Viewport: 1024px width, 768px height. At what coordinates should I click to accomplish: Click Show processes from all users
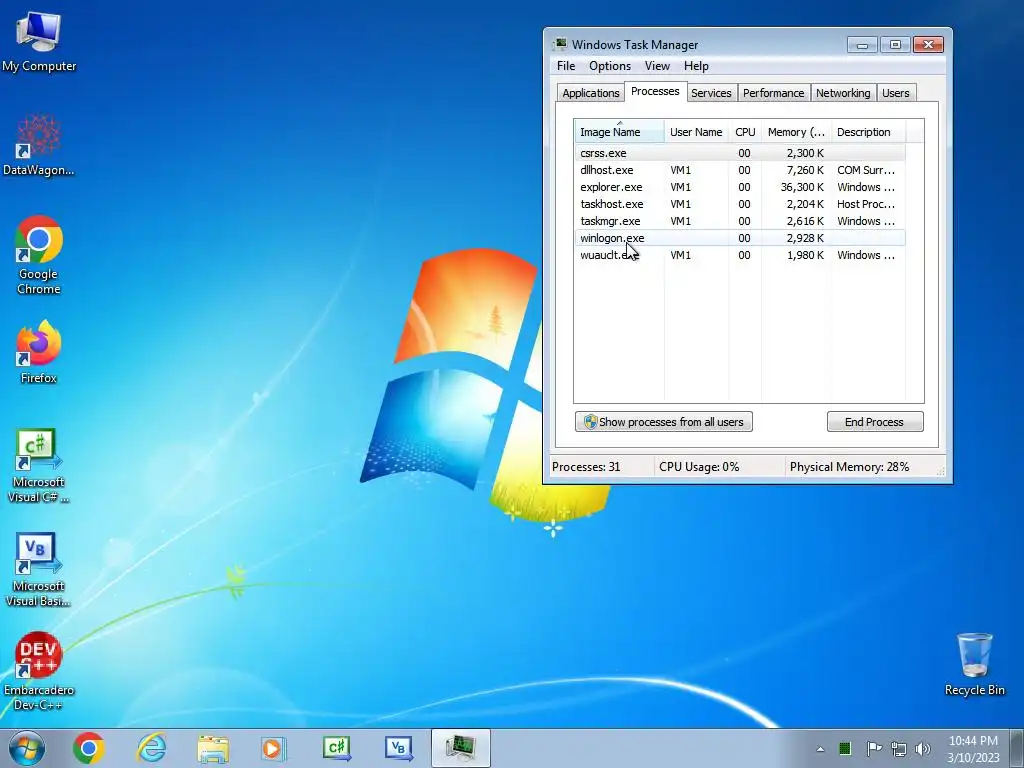tap(664, 422)
